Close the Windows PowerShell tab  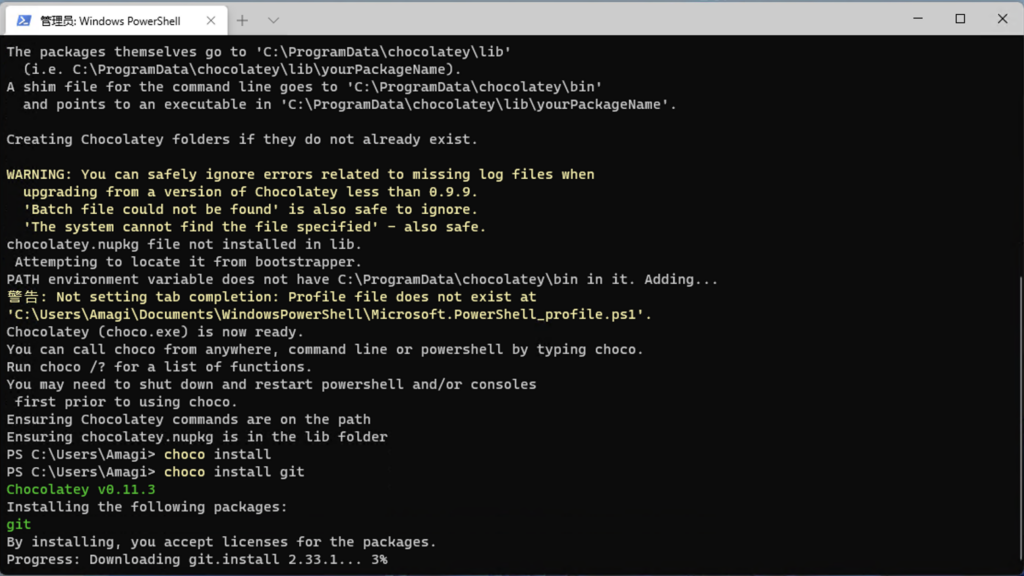[x=210, y=20]
